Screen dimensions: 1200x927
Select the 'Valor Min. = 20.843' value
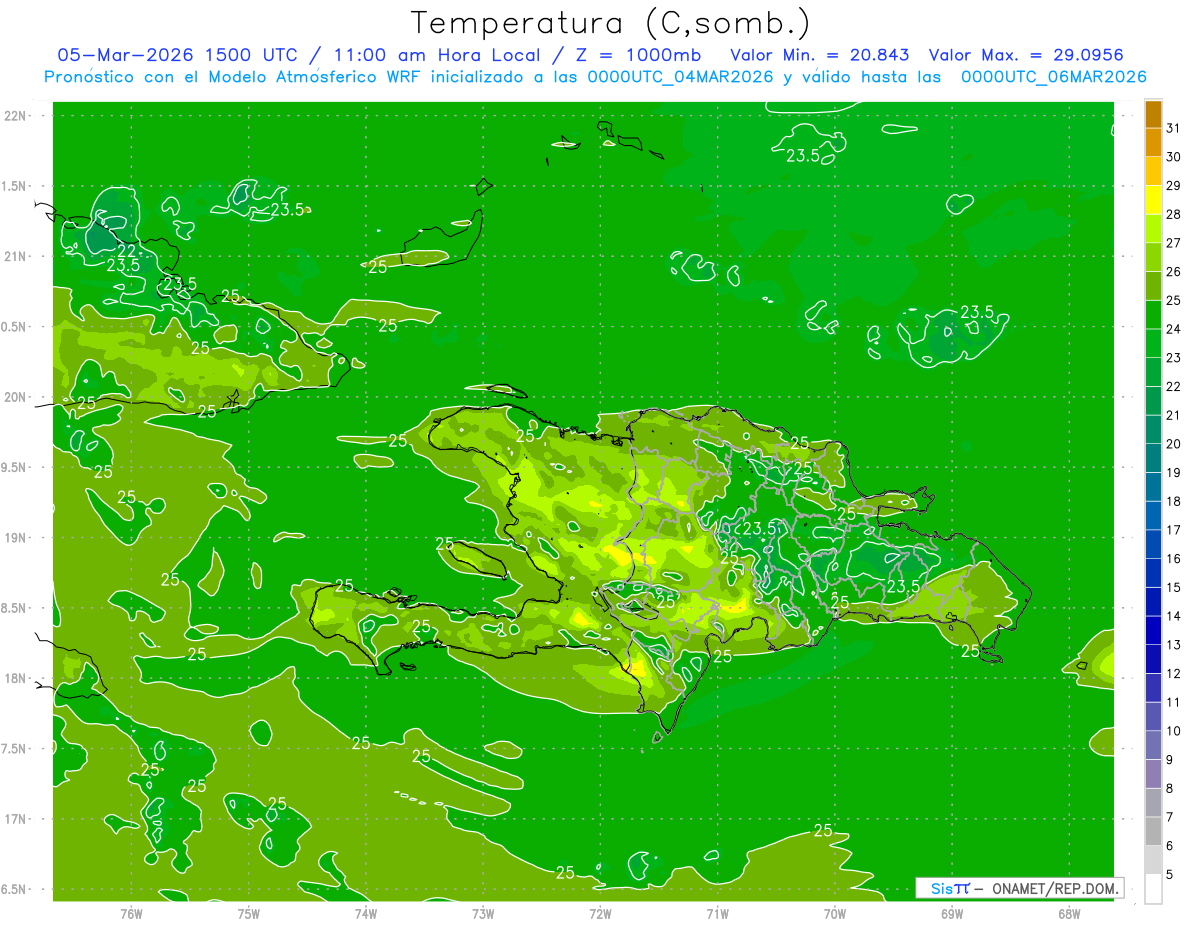pos(820,55)
